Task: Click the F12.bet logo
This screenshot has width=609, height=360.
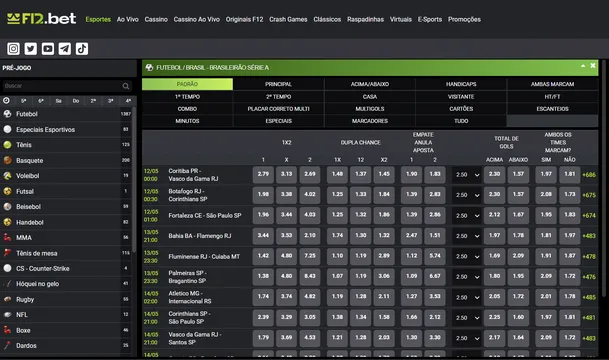Action: (42, 19)
